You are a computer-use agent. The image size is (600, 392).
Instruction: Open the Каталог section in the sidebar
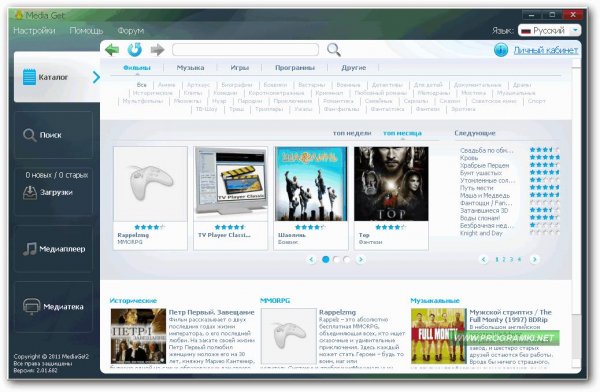pyautogui.click(x=57, y=77)
